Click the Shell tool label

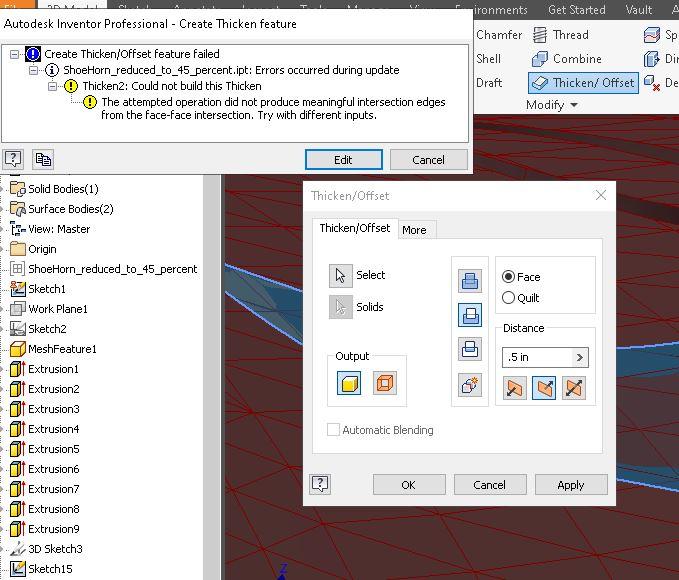point(488,59)
